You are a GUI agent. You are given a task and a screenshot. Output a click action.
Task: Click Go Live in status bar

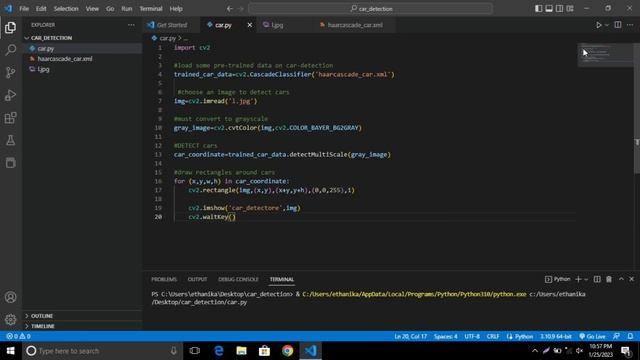tap(592, 336)
